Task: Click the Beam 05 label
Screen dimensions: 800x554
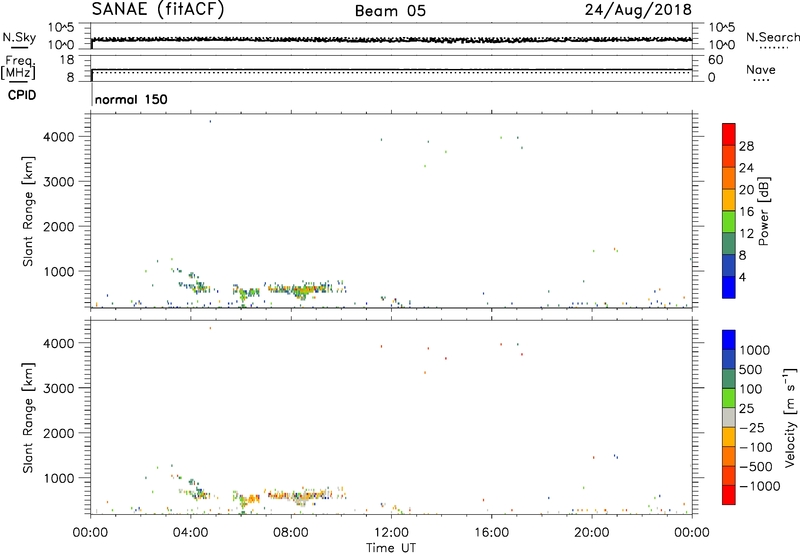Action: 390,11
